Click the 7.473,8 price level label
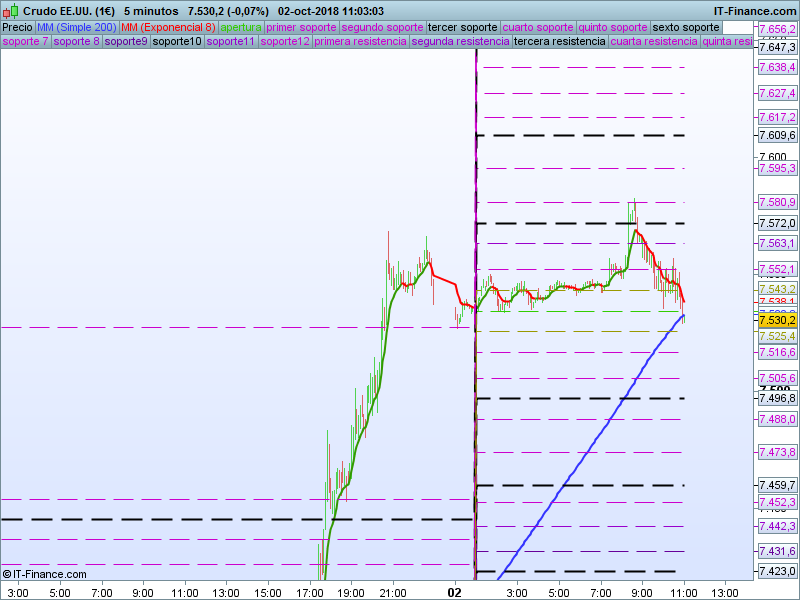The width and height of the screenshot is (800, 600). coord(777,453)
